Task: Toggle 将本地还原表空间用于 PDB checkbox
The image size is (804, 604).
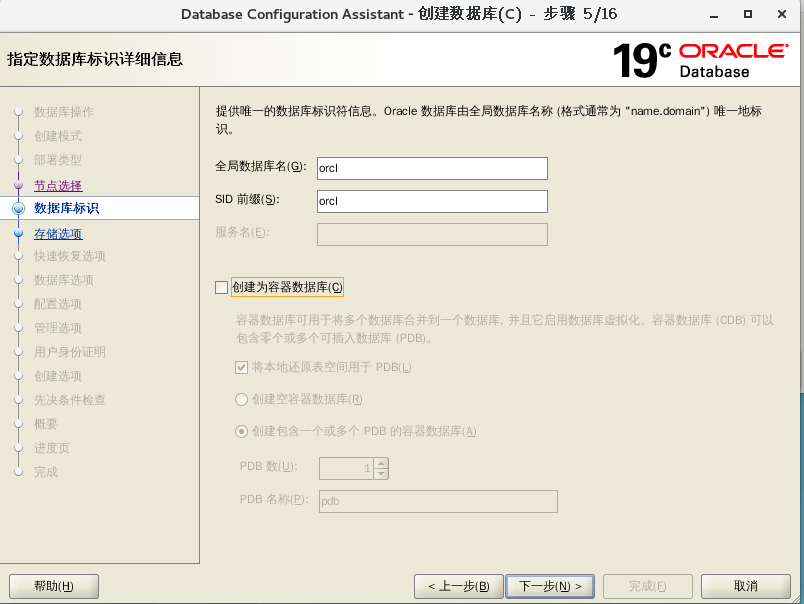Action: coord(241,367)
